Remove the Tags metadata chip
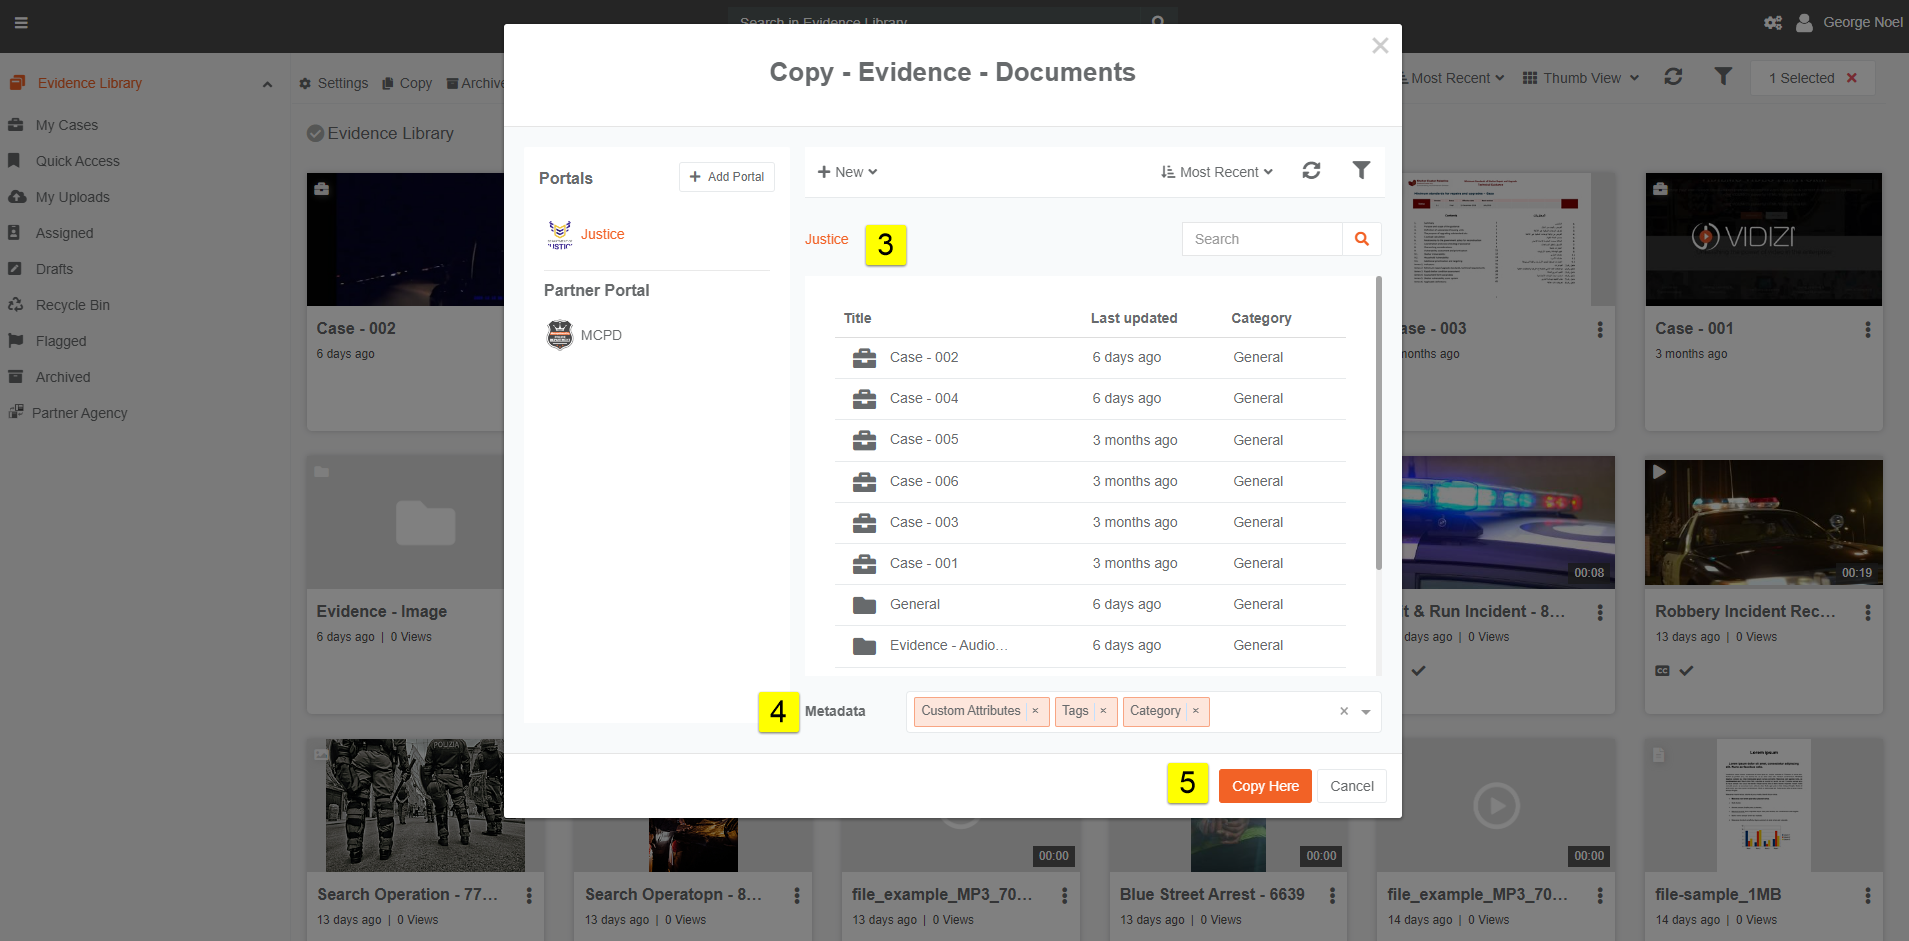 (x=1103, y=711)
